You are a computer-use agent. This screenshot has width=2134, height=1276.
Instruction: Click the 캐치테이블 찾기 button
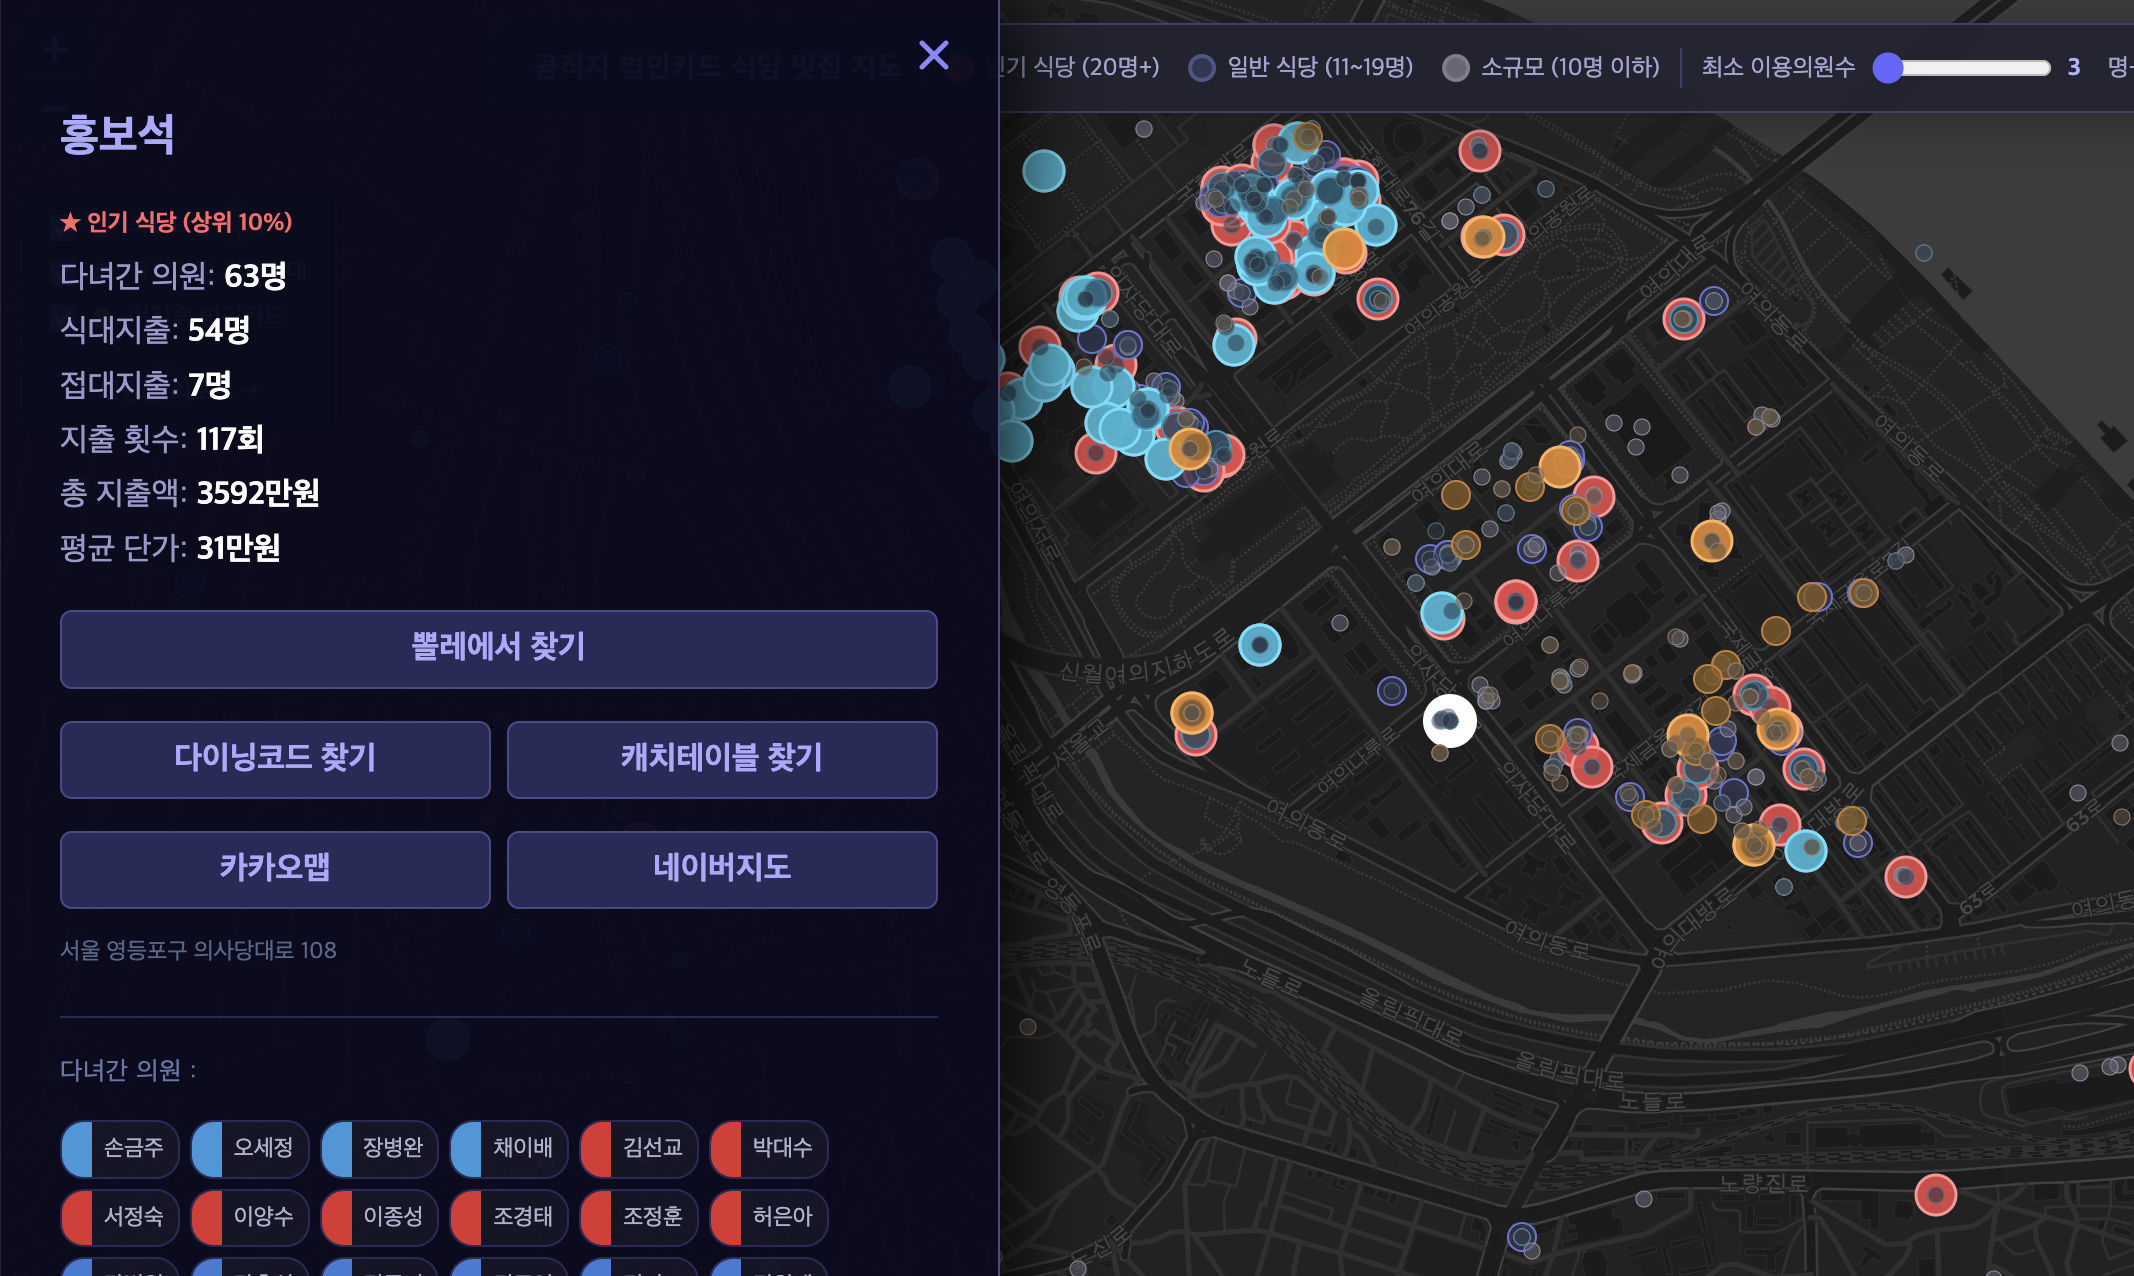click(x=722, y=759)
